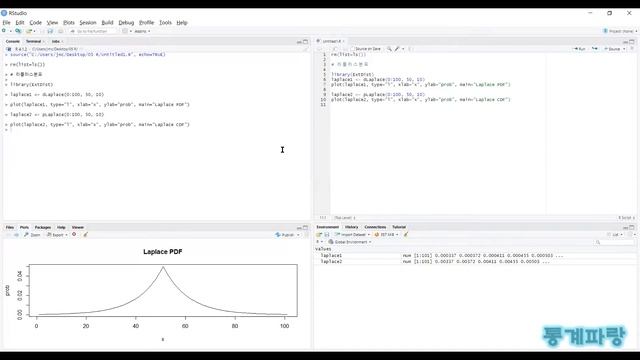640x360 pixels.
Task: Click the Re-run previous code icon
Action: click(x=595, y=49)
